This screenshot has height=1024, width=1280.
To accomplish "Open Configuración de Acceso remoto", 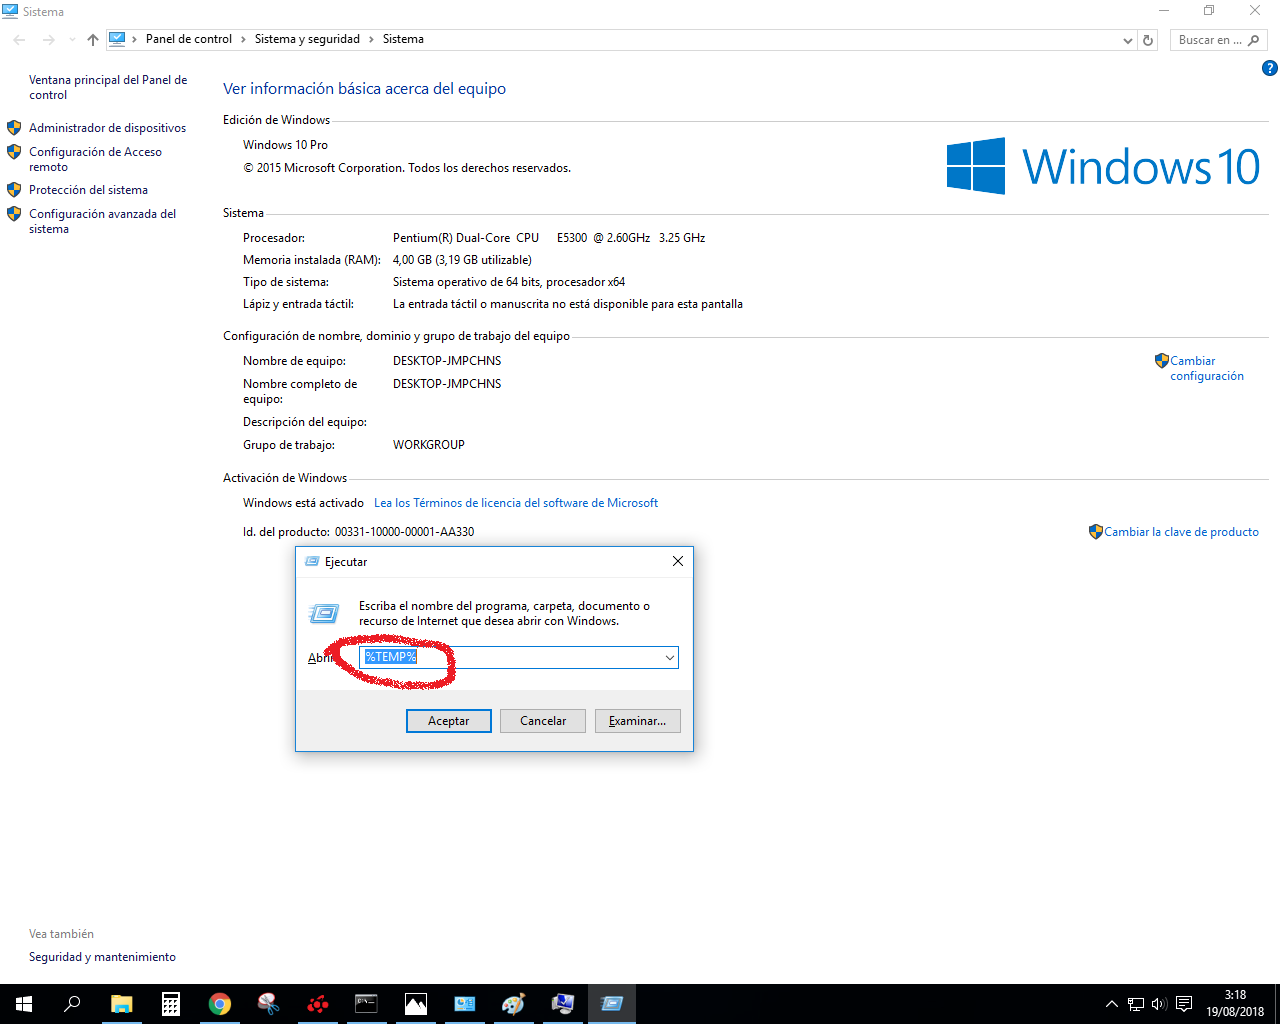I will tap(95, 159).
